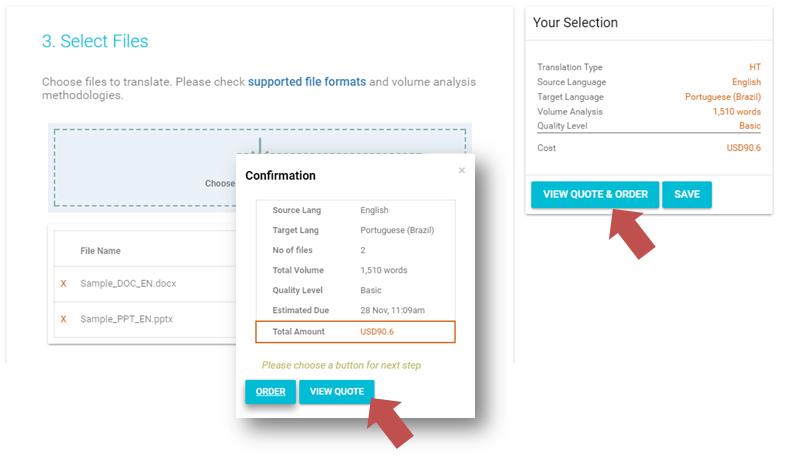The image size is (786, 461).
Task: Click the Estimated Due date in the dialog
Action: 392,310
